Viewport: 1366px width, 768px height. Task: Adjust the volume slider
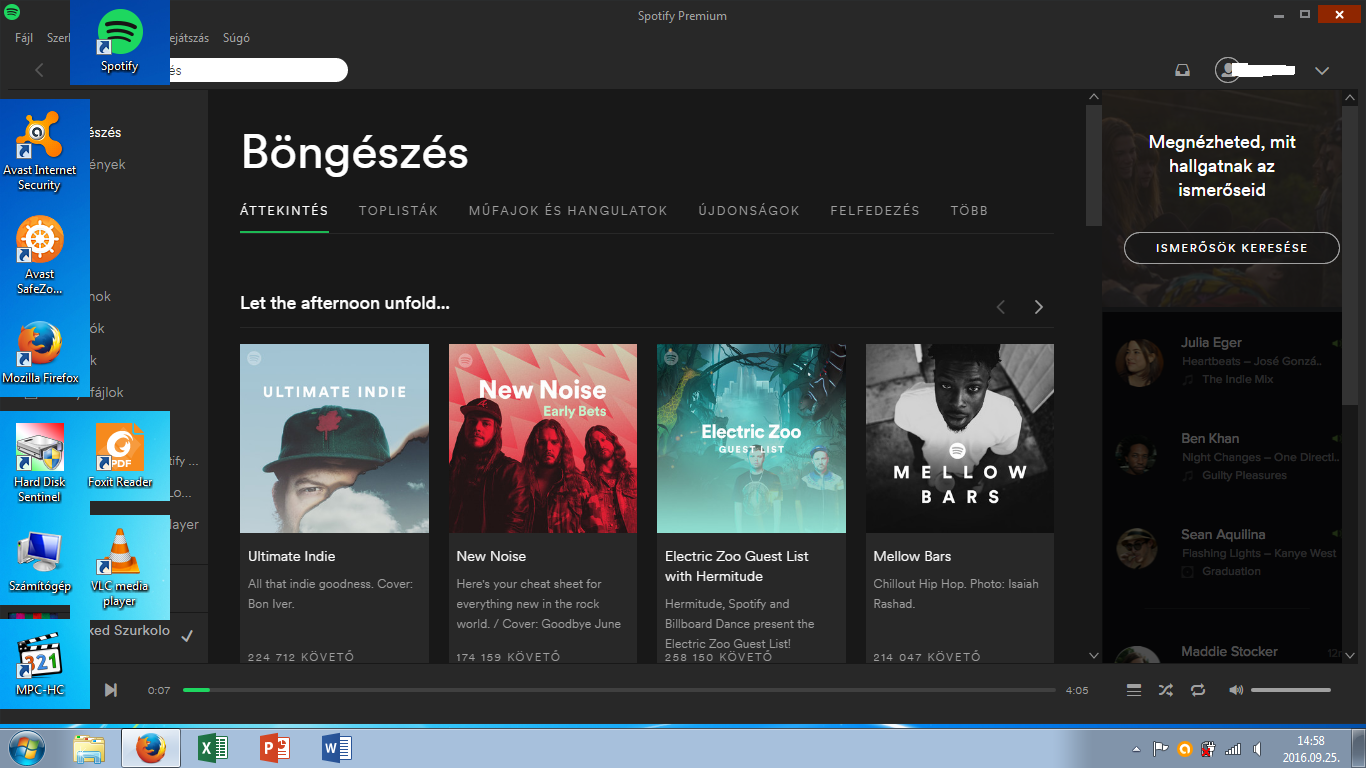(1291, 690)
